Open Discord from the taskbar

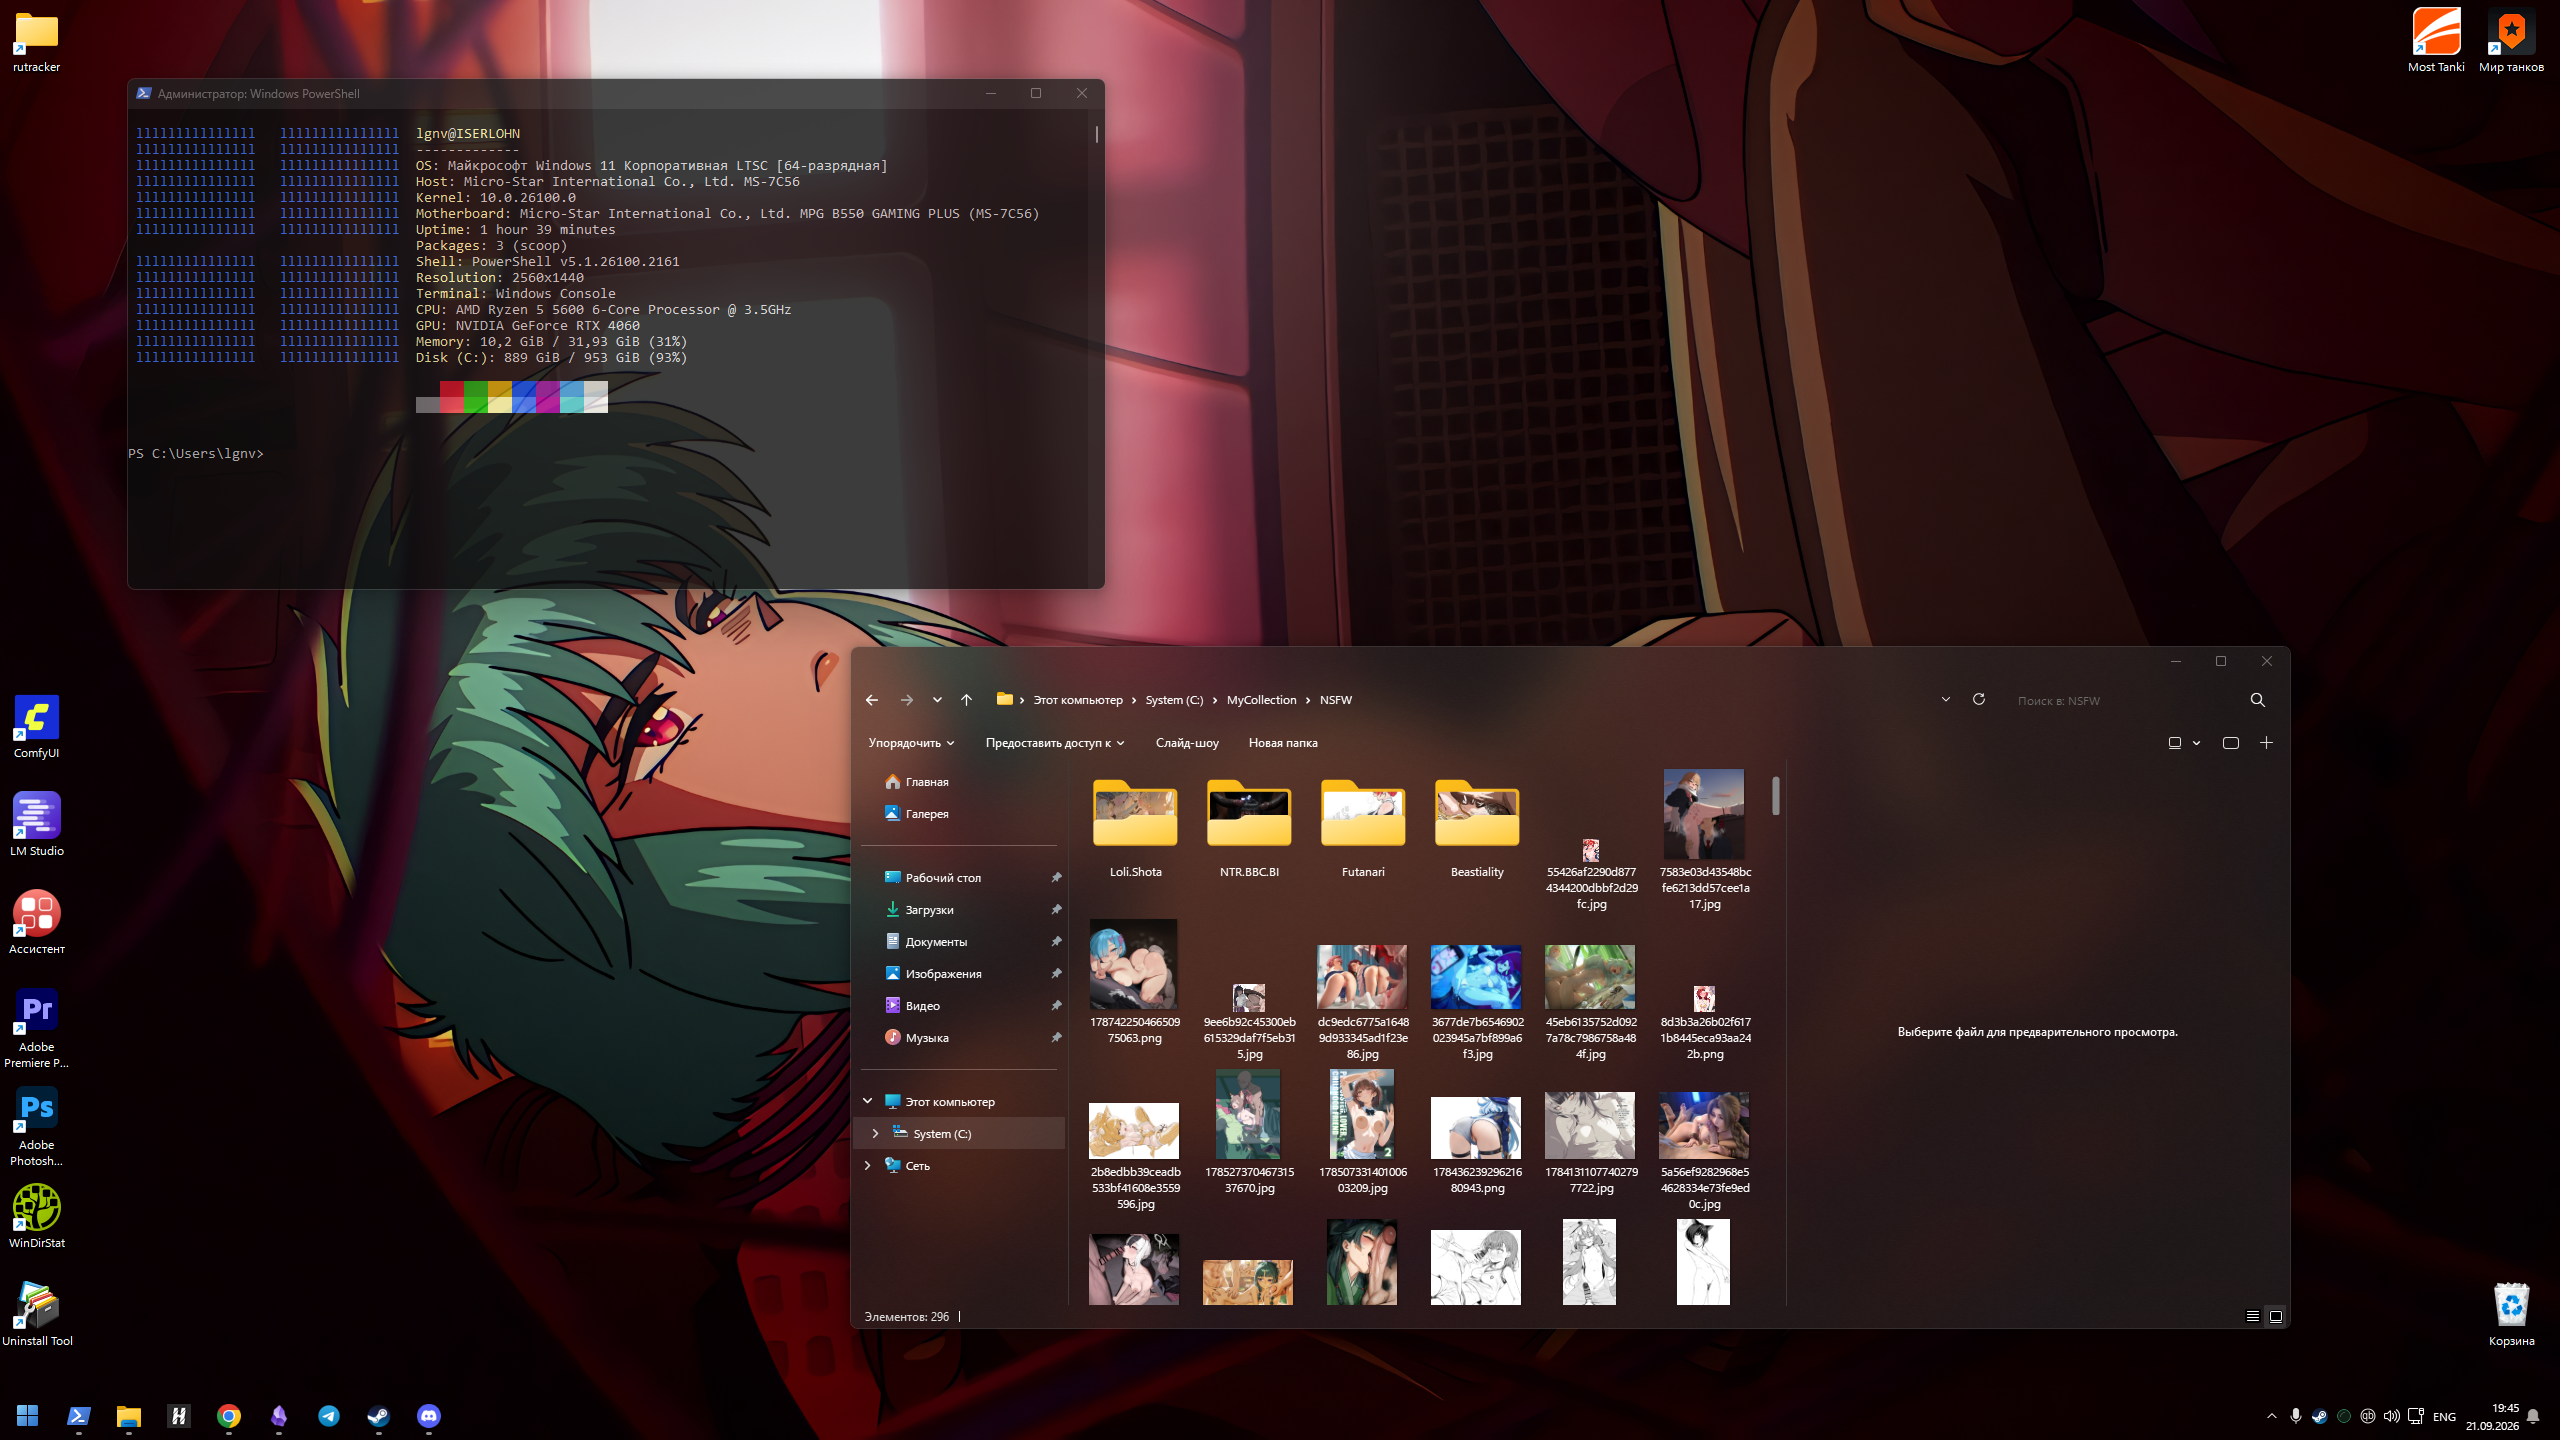(x=428, y=1416)
